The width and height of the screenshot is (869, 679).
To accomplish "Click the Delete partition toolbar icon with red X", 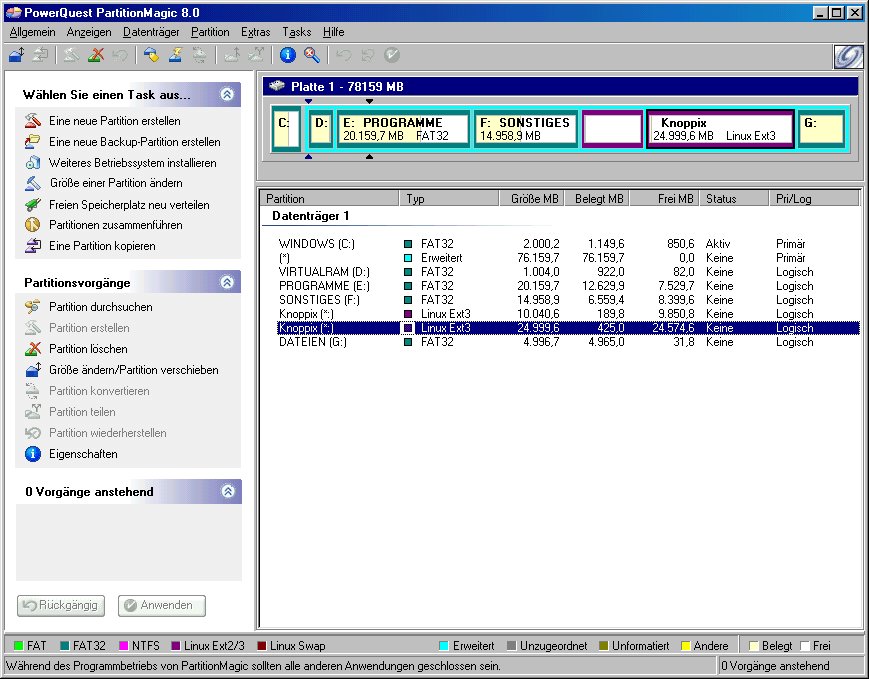I will pyautogui.click(x=96, y=55).
